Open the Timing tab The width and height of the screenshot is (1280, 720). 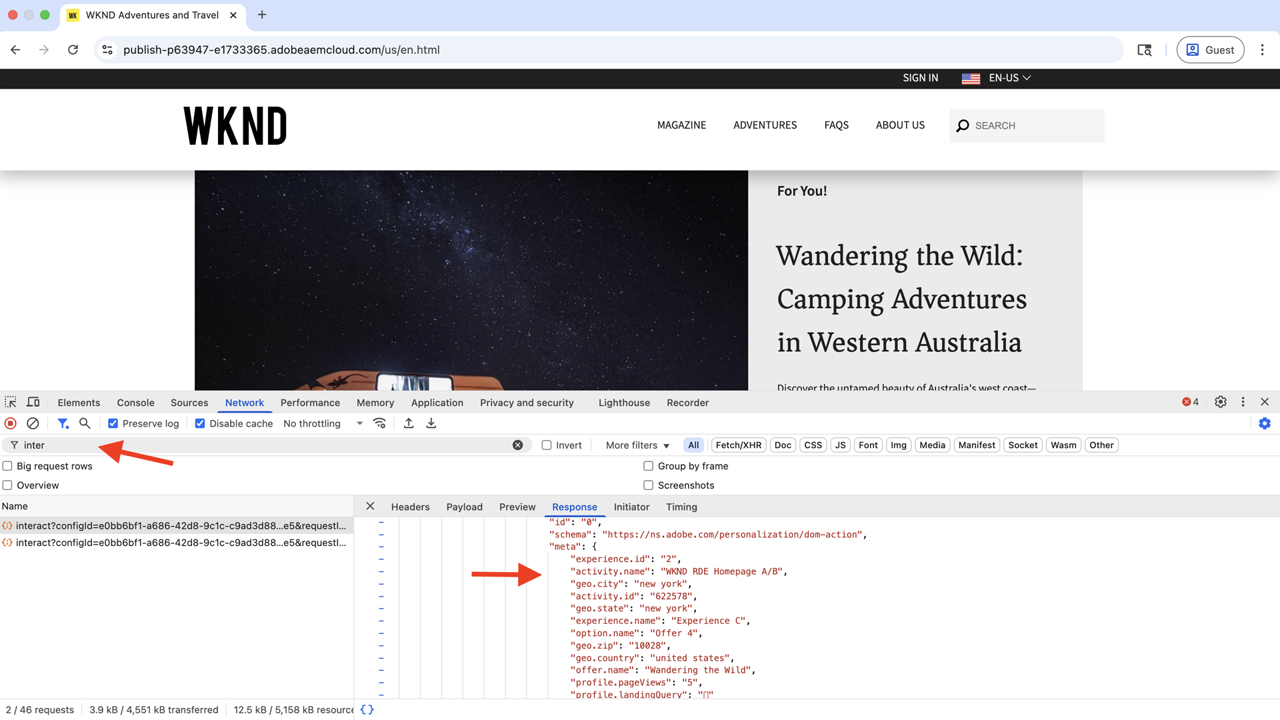(681, 507)
